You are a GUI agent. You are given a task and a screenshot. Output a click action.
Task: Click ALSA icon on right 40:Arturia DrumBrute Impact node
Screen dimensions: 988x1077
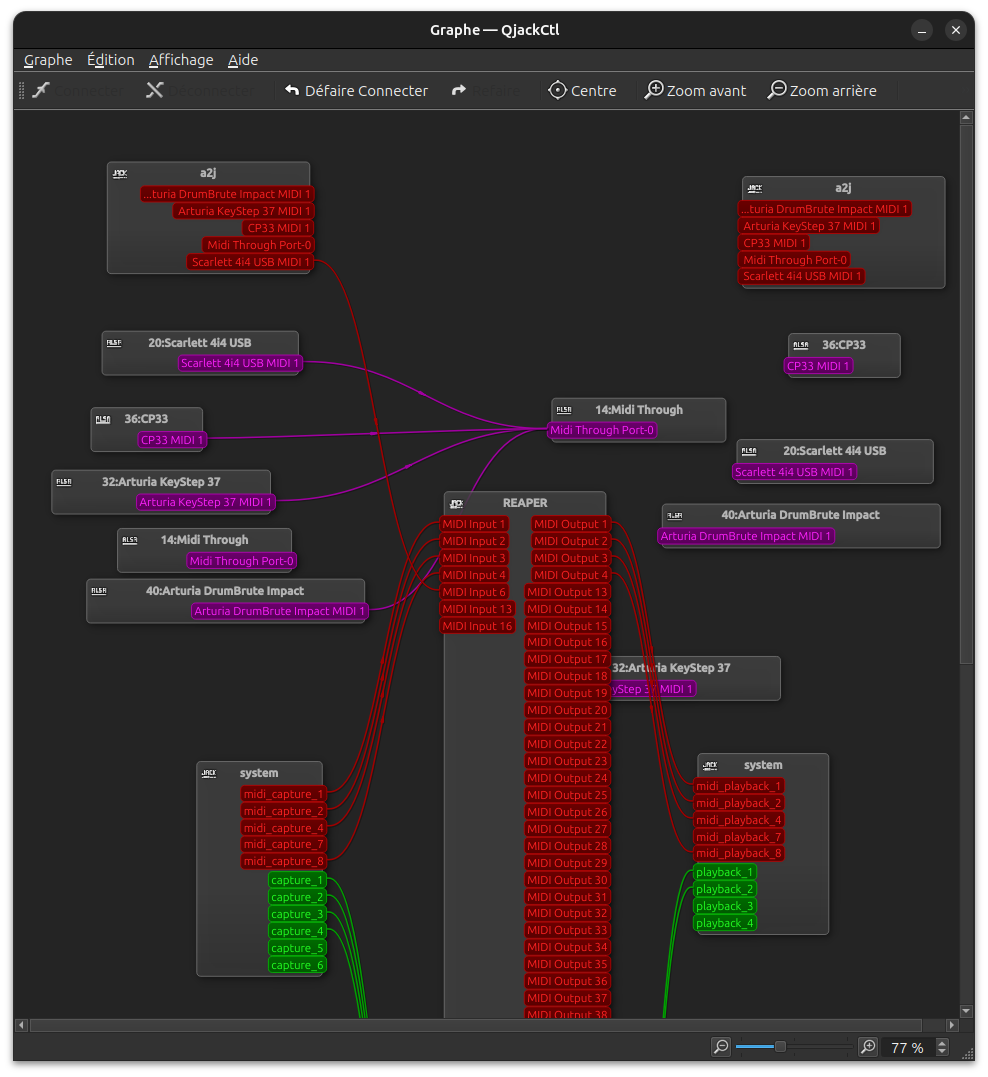pos(675,515)
